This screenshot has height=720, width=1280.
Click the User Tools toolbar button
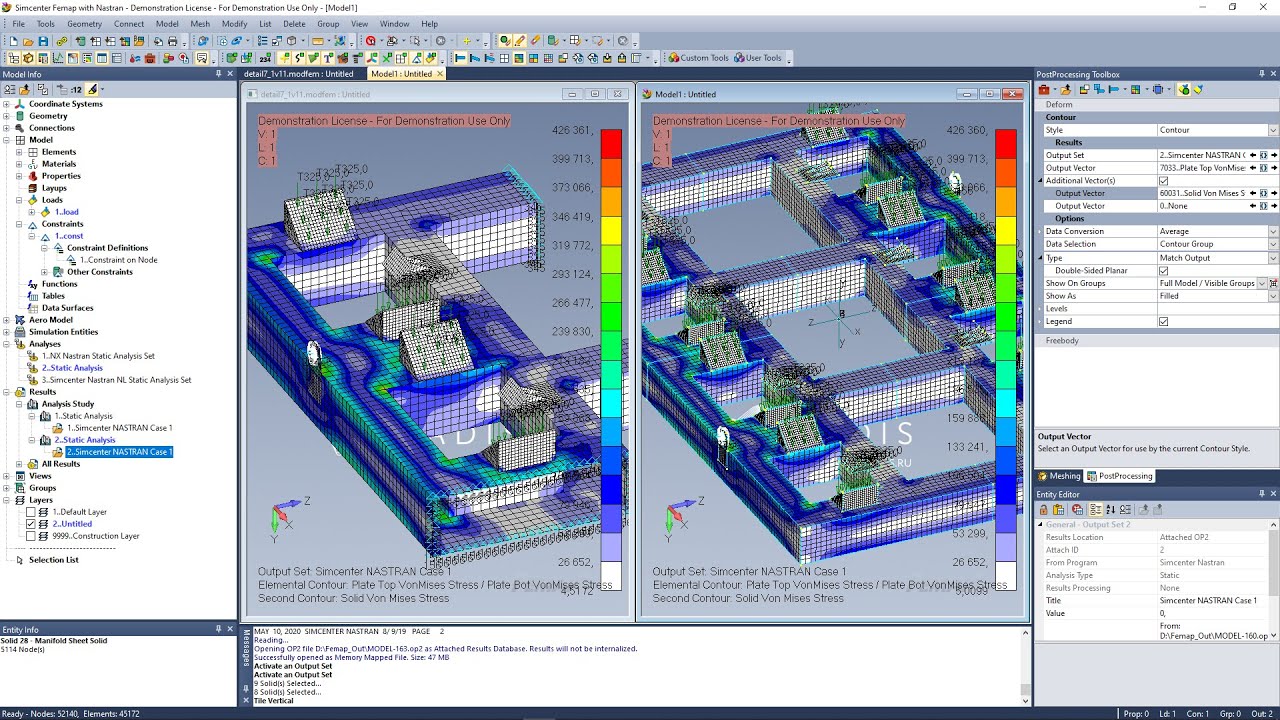click(x=757, y=58)
